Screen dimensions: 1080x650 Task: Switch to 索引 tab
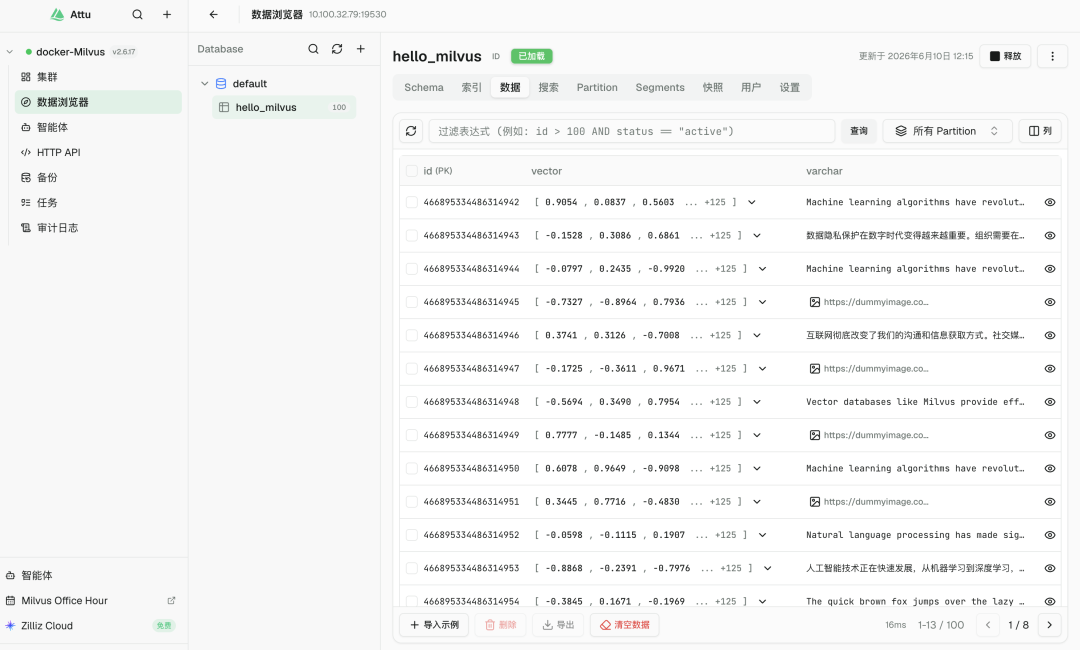point(471,87)
